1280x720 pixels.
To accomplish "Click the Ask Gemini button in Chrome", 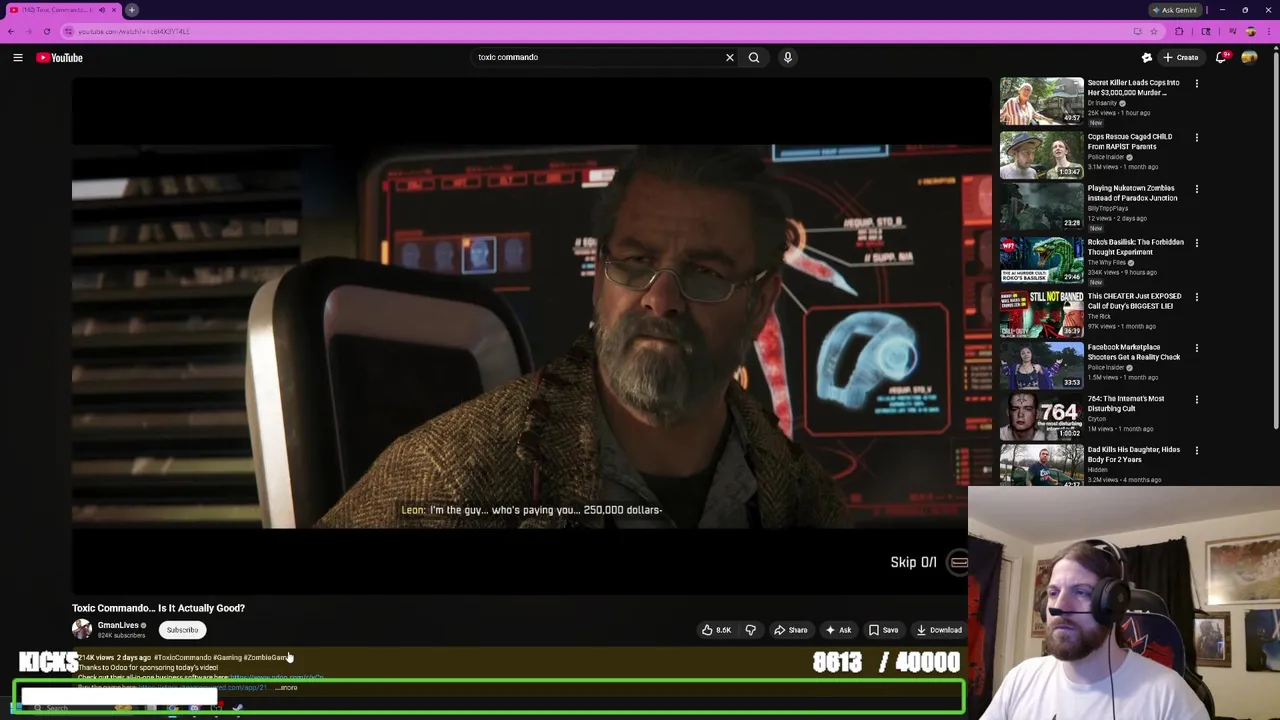I will [x=1174, y=10].
